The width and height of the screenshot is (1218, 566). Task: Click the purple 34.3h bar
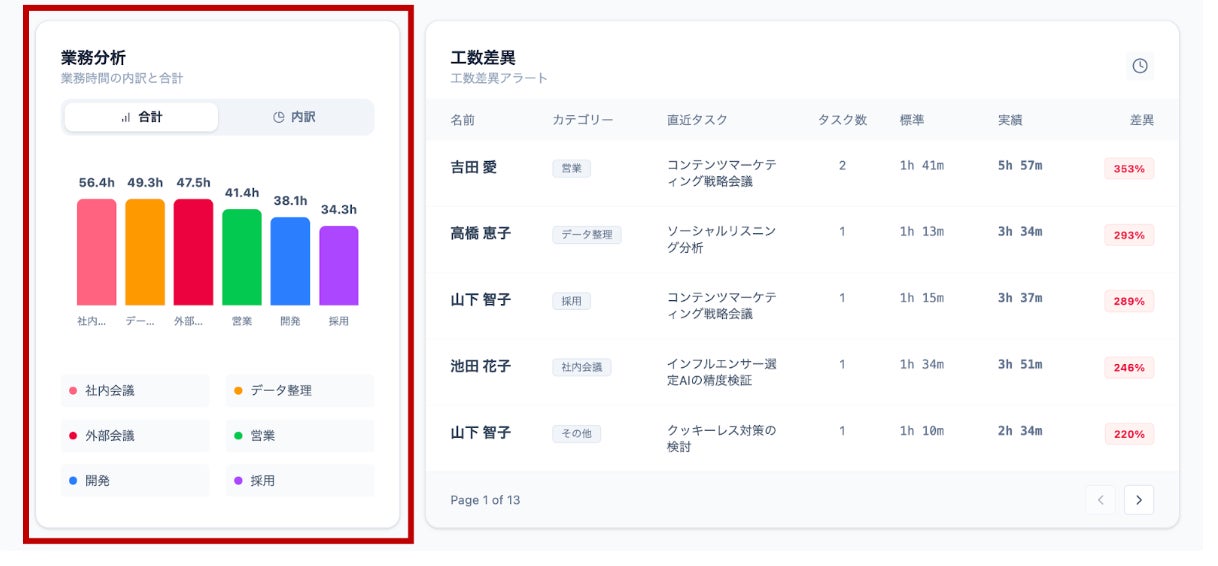point(339,266)
